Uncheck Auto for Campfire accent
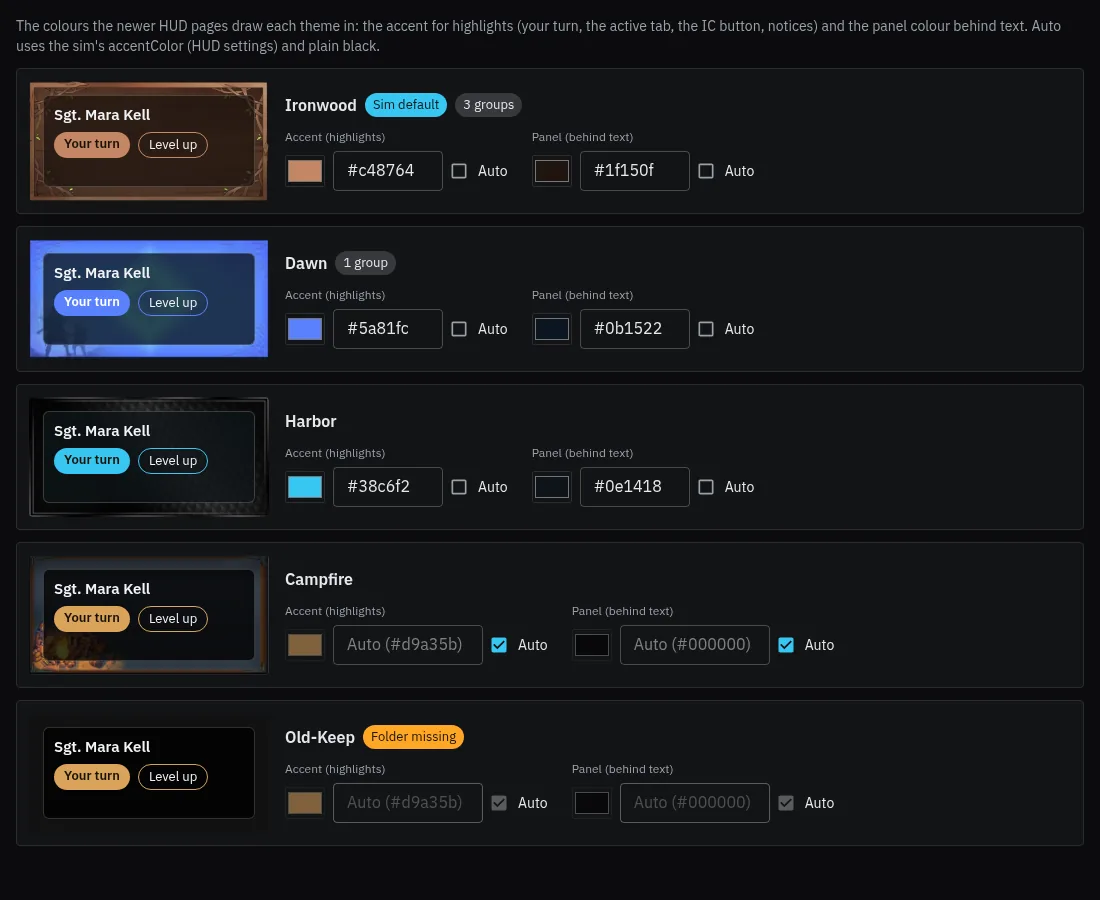 point(499,645)
